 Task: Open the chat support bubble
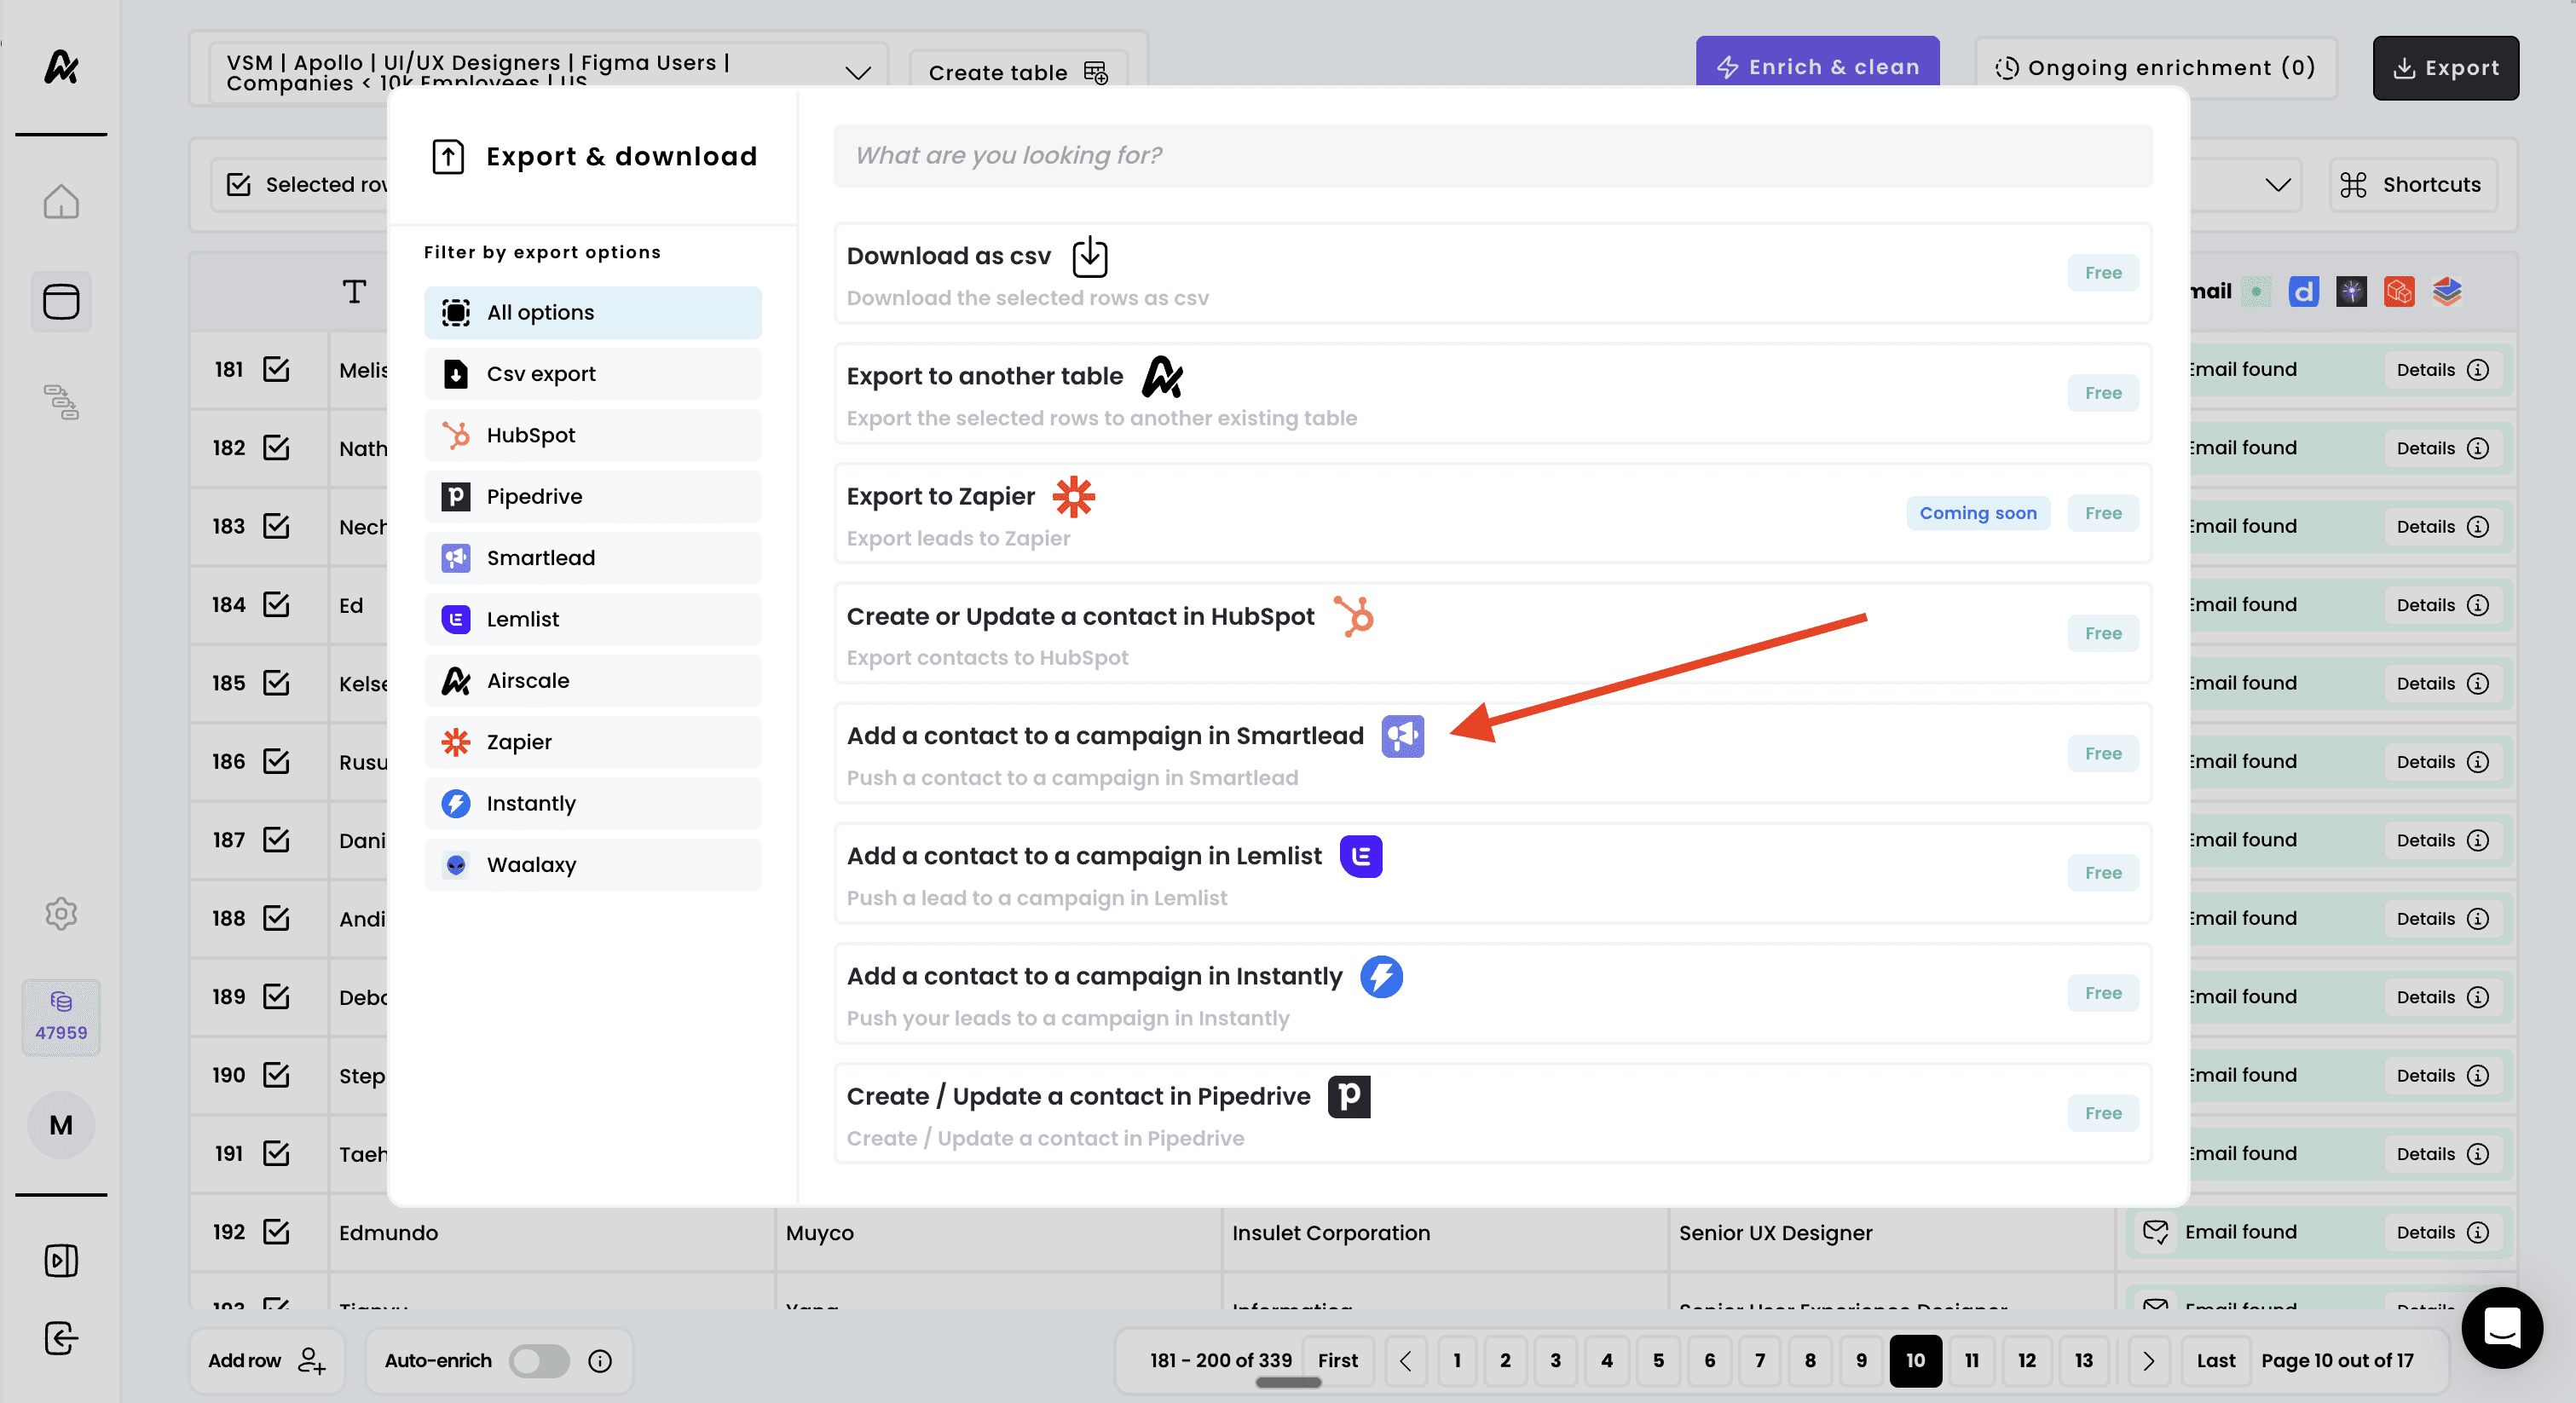[2502, 1327]
